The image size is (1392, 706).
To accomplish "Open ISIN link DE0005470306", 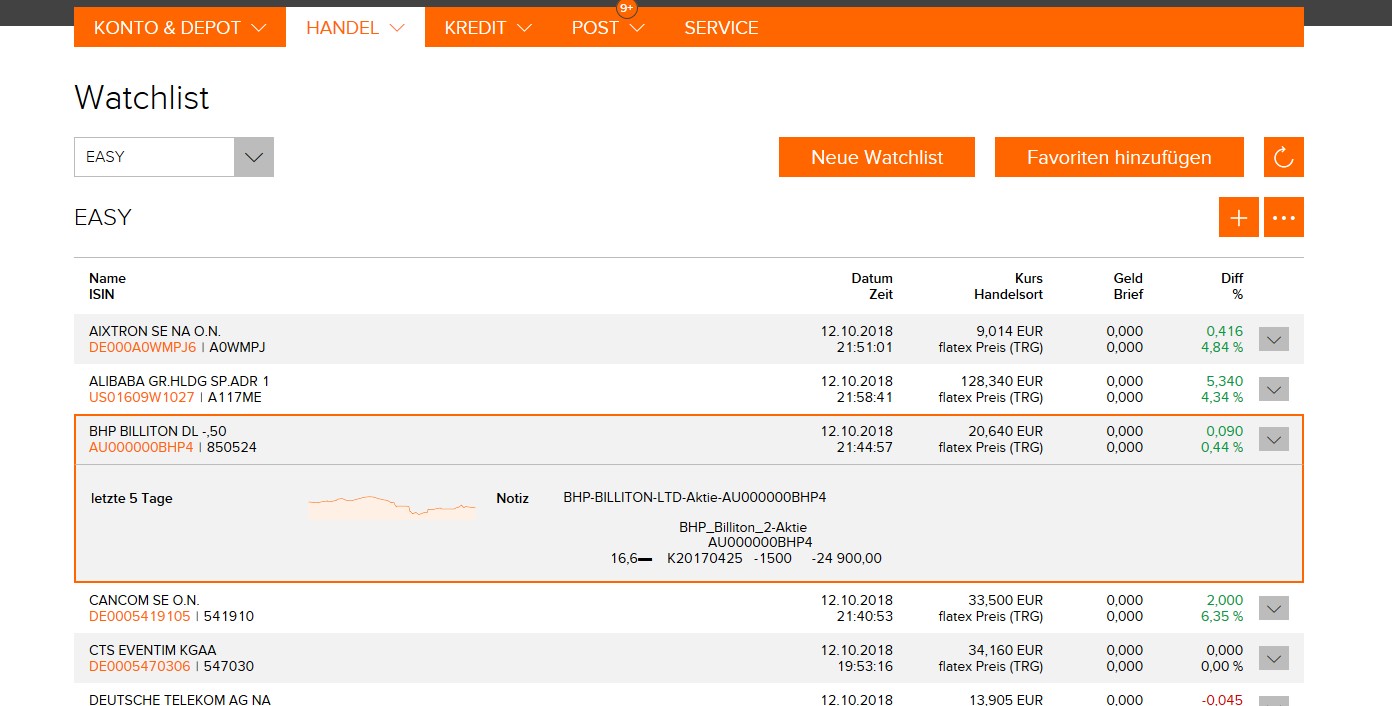I will (140, 666).
